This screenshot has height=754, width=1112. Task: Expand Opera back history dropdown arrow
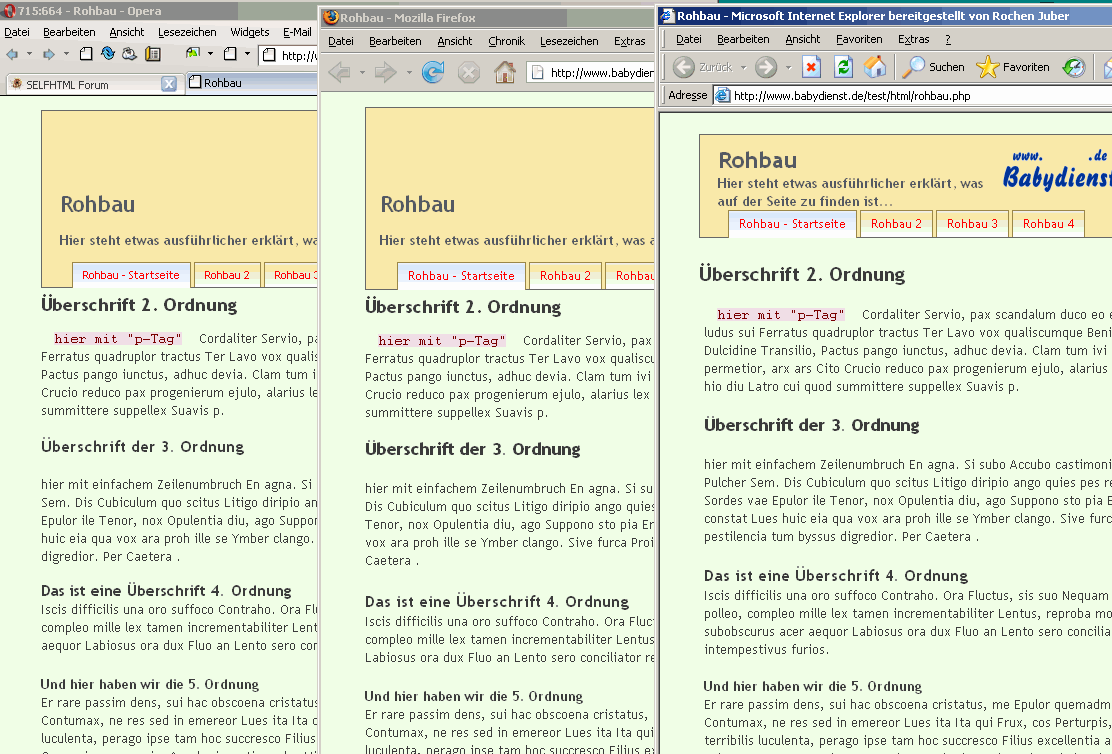(x=29, y=54)
